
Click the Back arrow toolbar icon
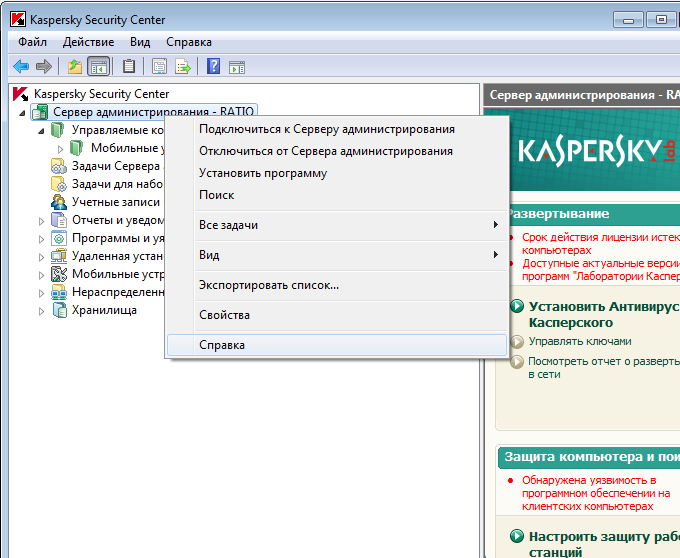pos(21,67)
